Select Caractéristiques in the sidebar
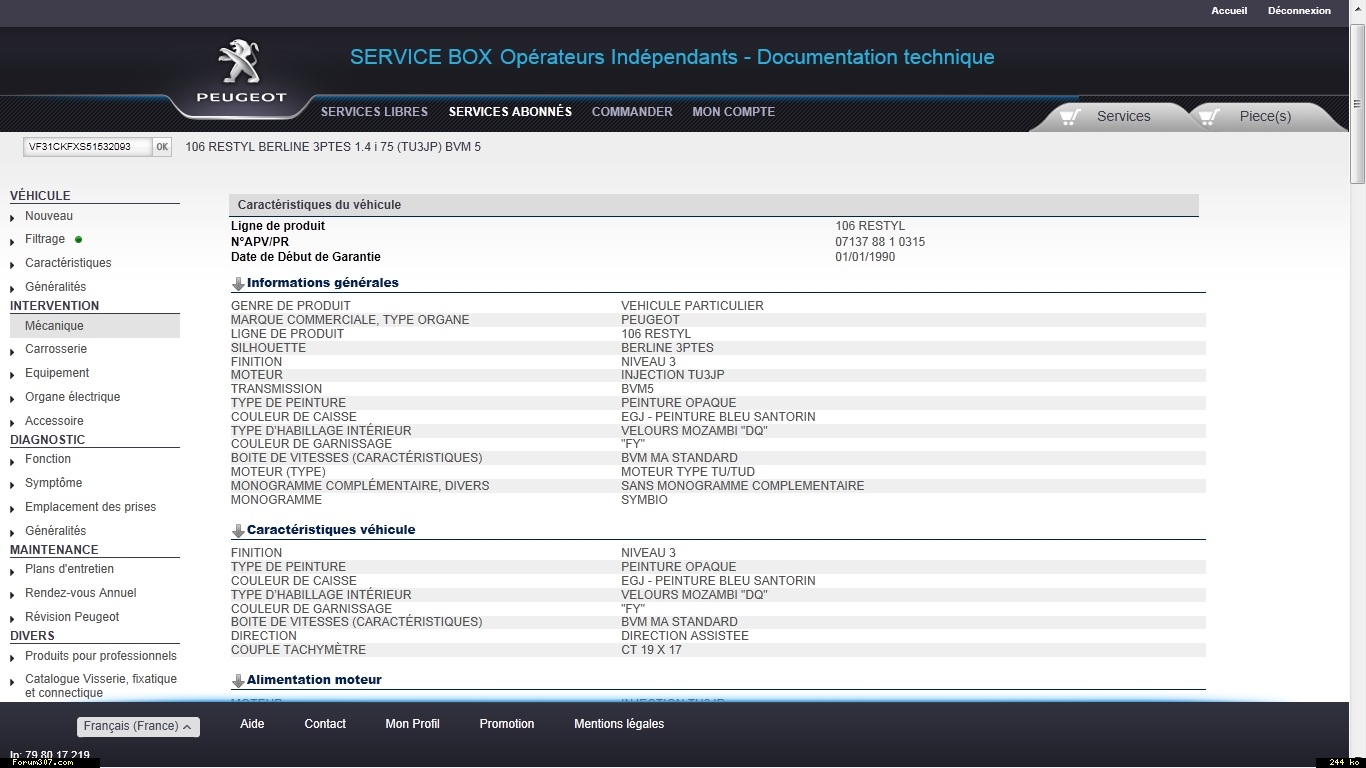This screenshot has height=768, width=1366. 68,263
